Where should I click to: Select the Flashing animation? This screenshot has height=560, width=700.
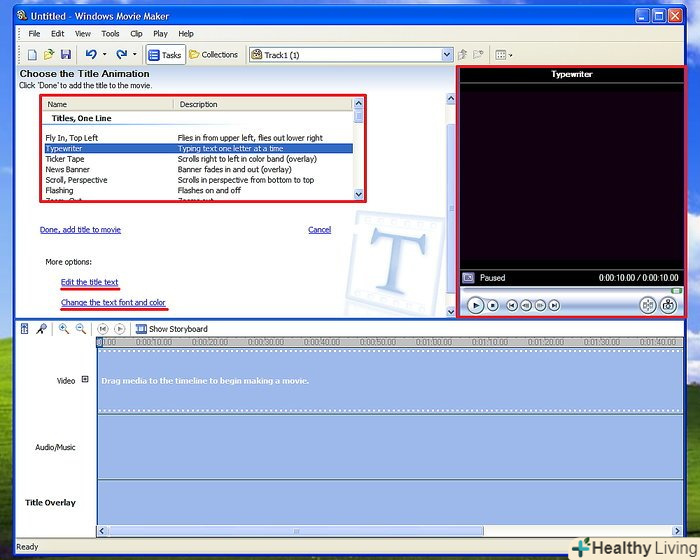(x=198, y=190)
